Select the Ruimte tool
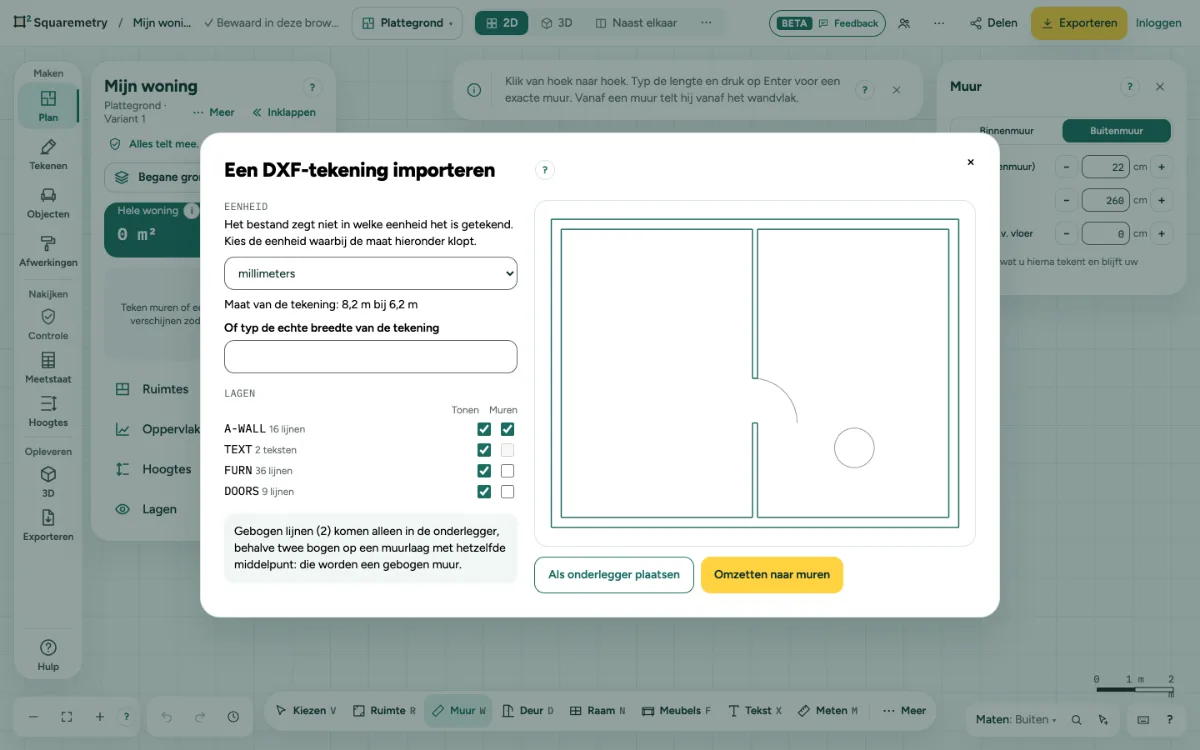1200x750 pixels. (x=384, y=711)
